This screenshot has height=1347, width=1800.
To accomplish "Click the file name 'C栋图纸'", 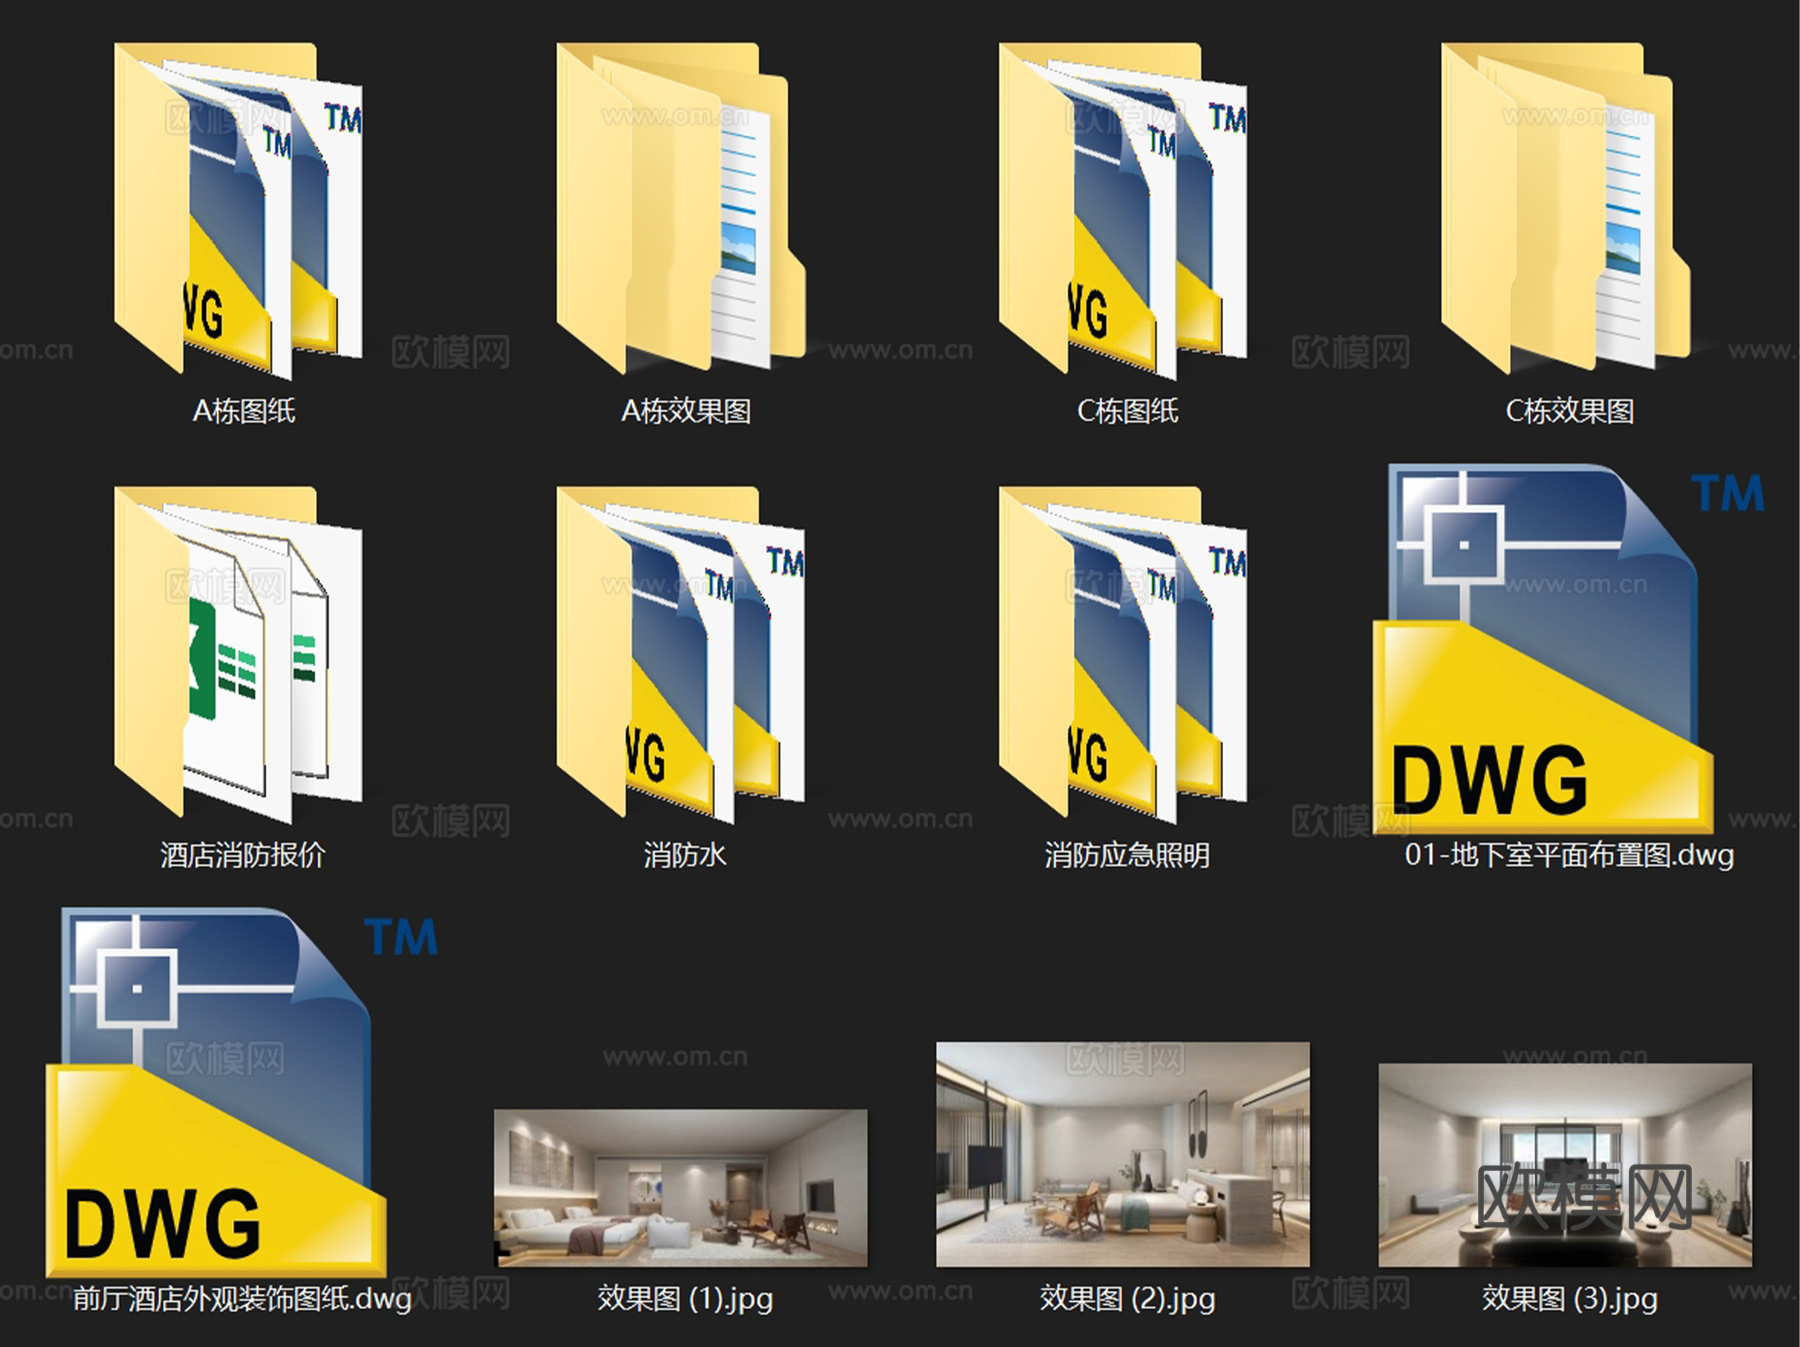I will pyautogui.click(x=1128, y=411).
